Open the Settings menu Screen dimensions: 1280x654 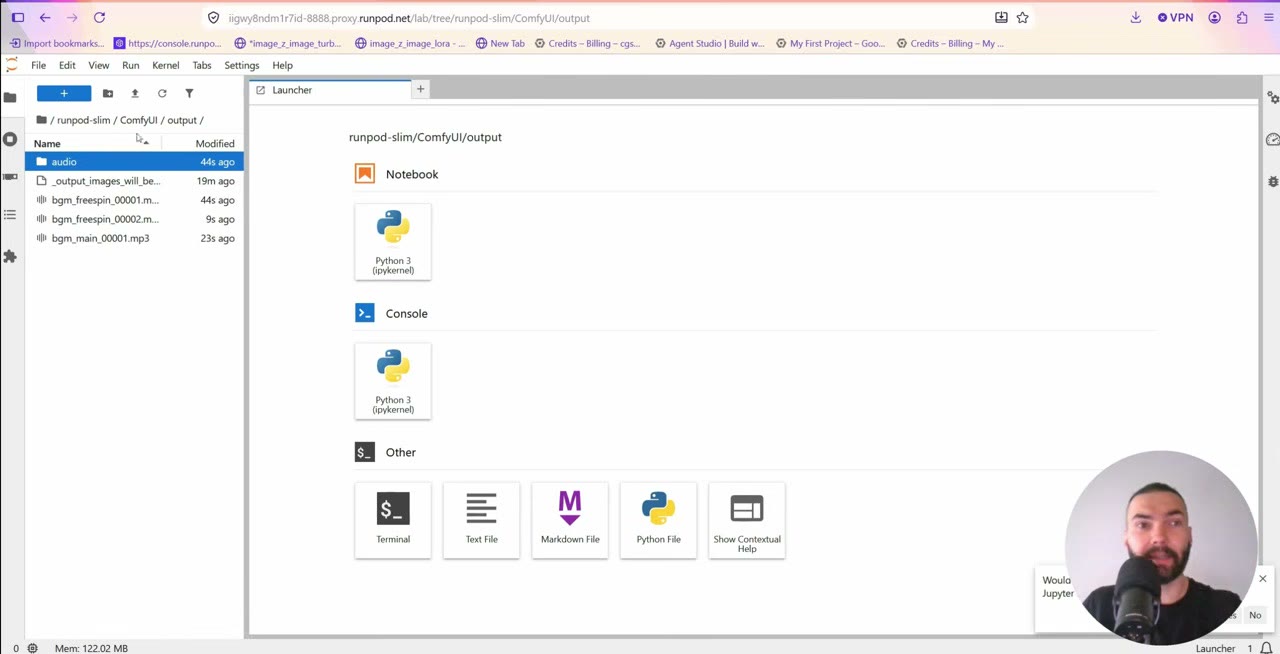242,65
